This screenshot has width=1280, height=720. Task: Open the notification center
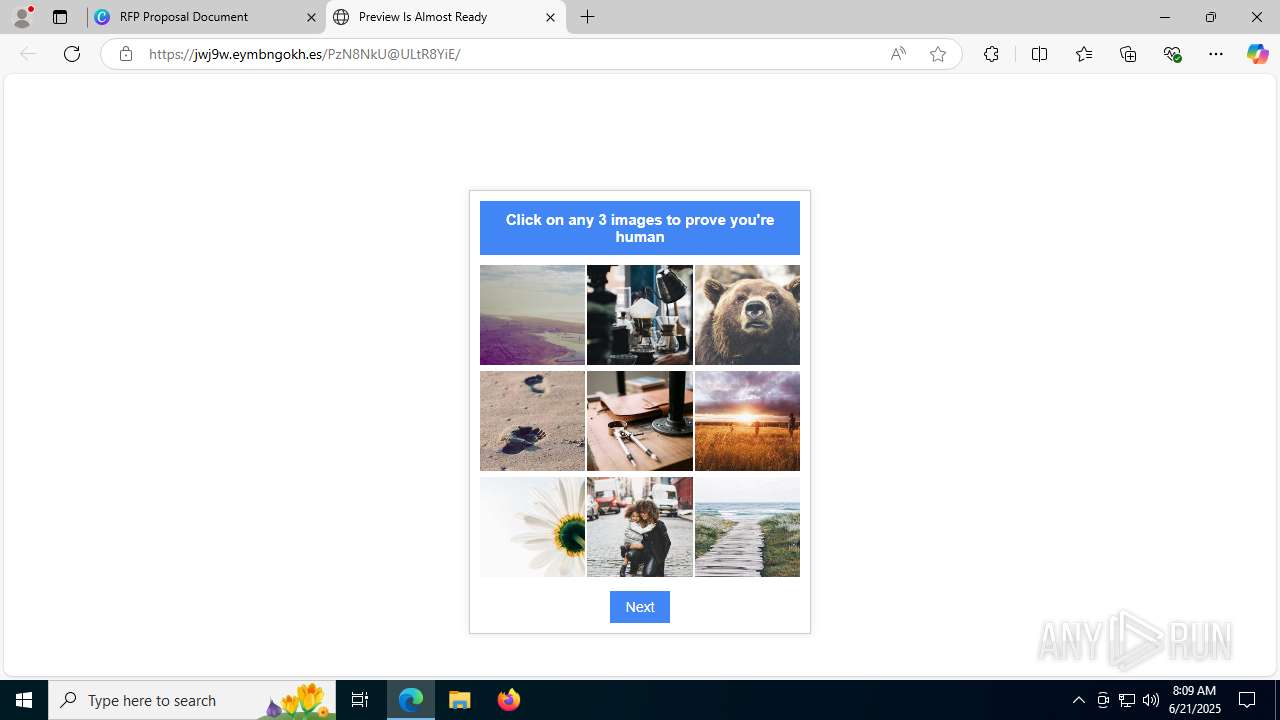tap(1248, 700)
